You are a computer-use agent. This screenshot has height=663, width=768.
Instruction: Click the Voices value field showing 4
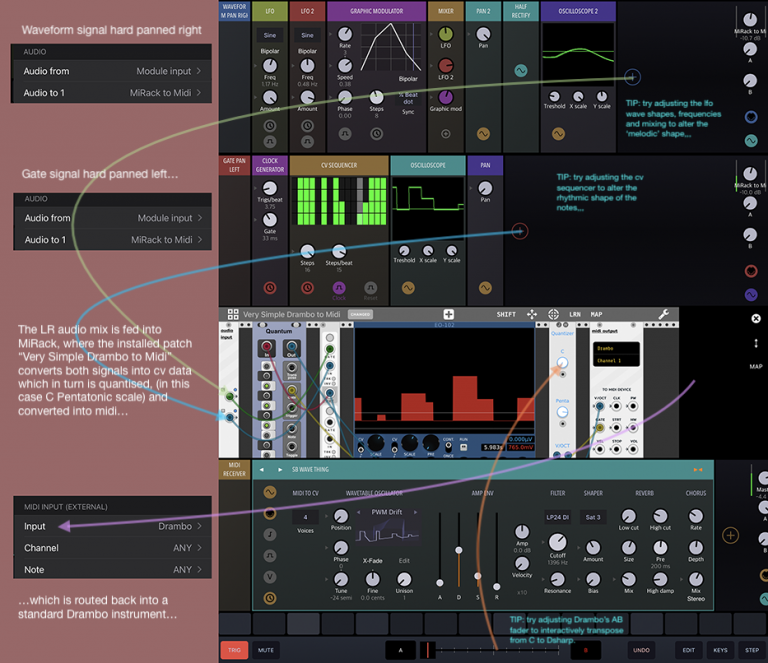(305, 517)
